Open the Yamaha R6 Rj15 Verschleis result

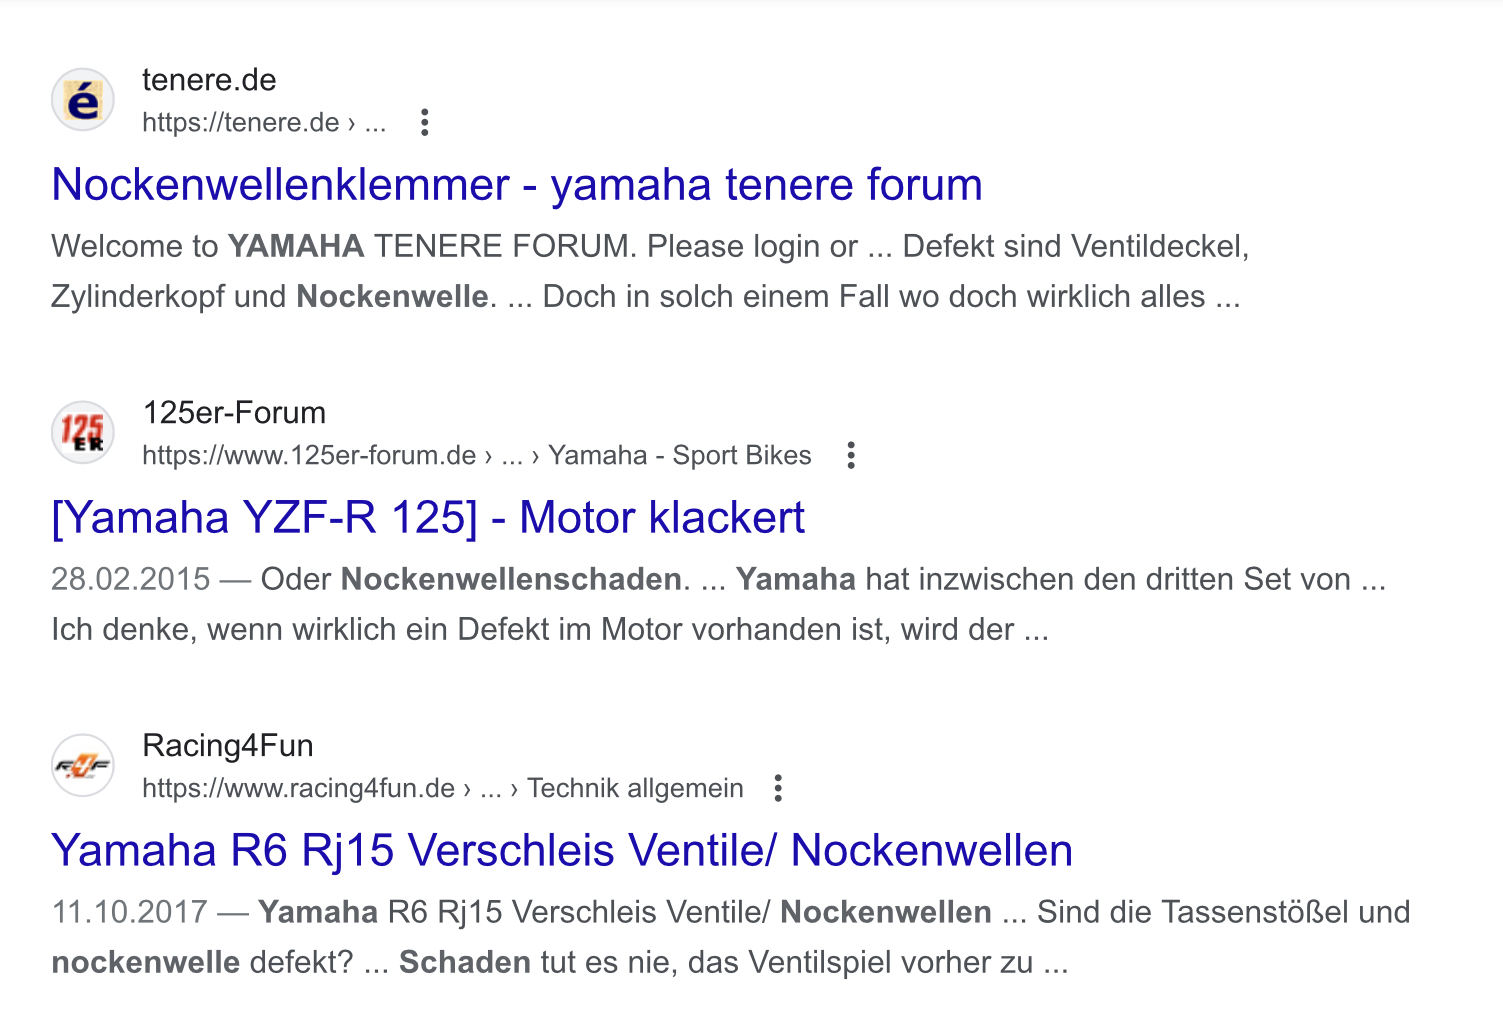562,851
